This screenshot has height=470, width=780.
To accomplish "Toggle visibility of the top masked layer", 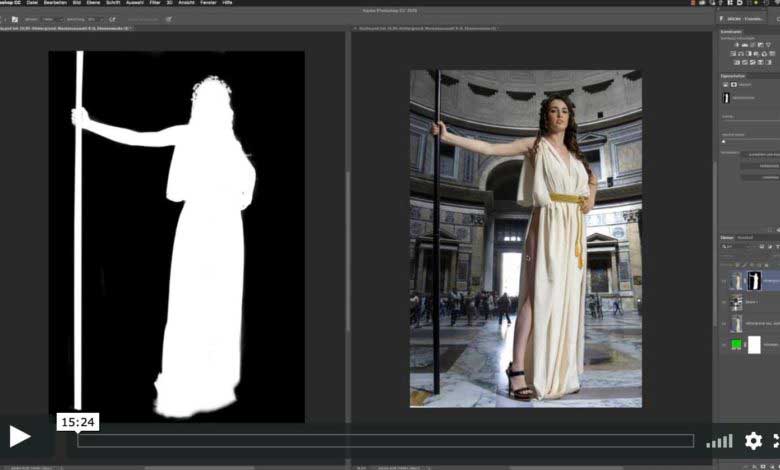I will pos(723,282).
